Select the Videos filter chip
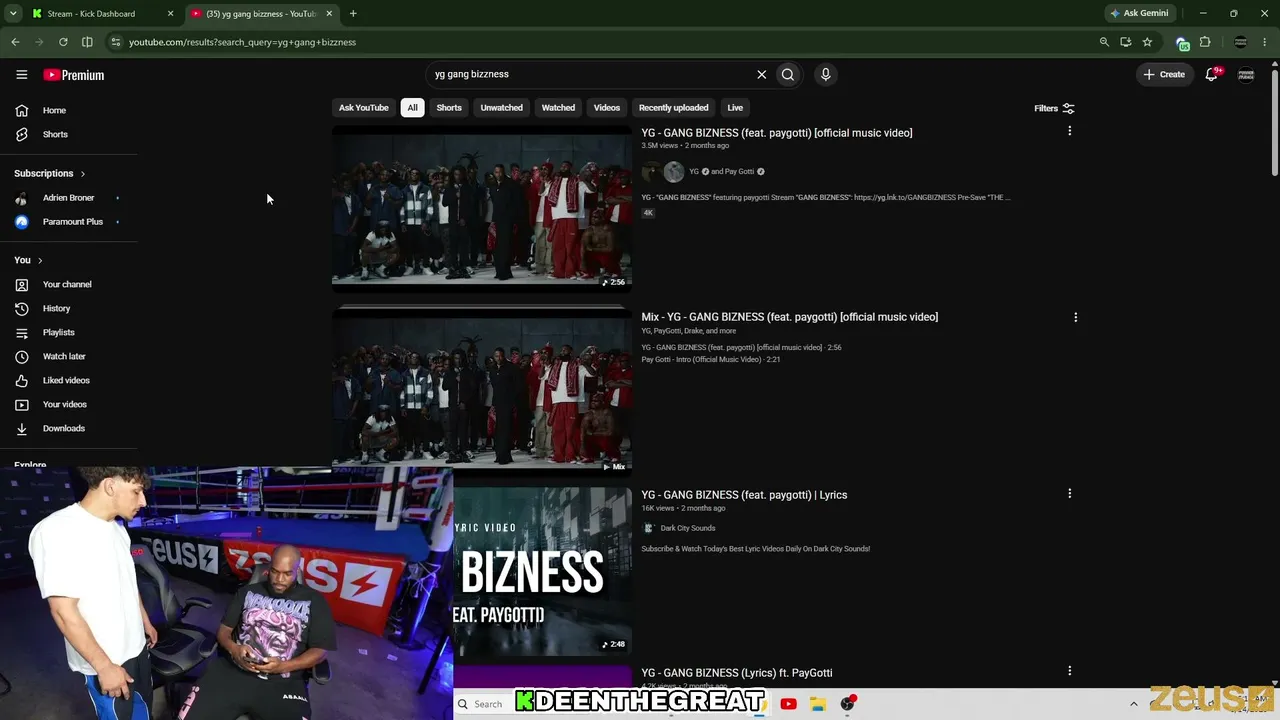1280x720 pixels. (607, 108)
